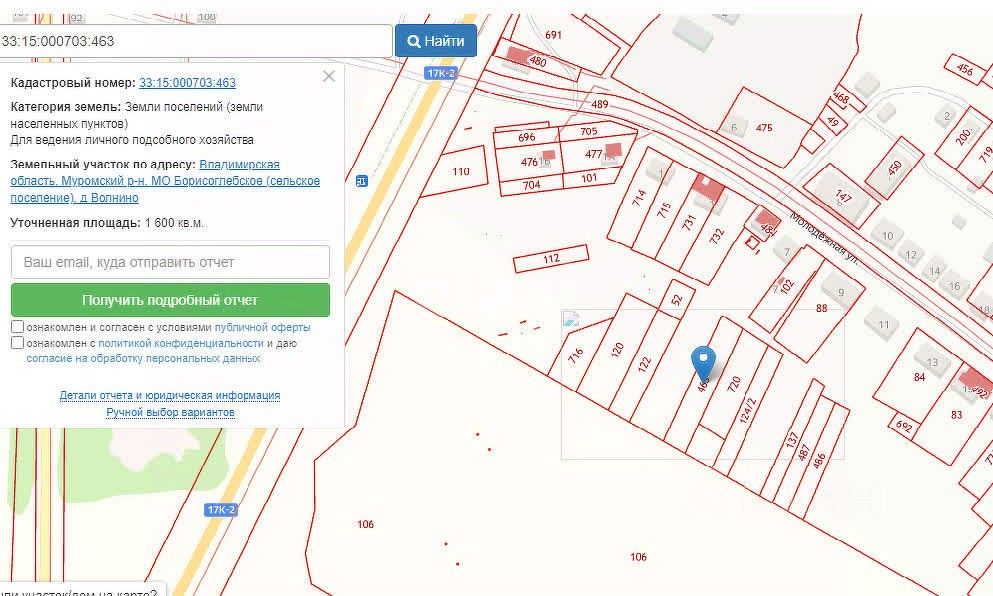Tick the публичной оферты agreement checkbox
Viewport: 993px width, 596px height.
tap(18, 327)
